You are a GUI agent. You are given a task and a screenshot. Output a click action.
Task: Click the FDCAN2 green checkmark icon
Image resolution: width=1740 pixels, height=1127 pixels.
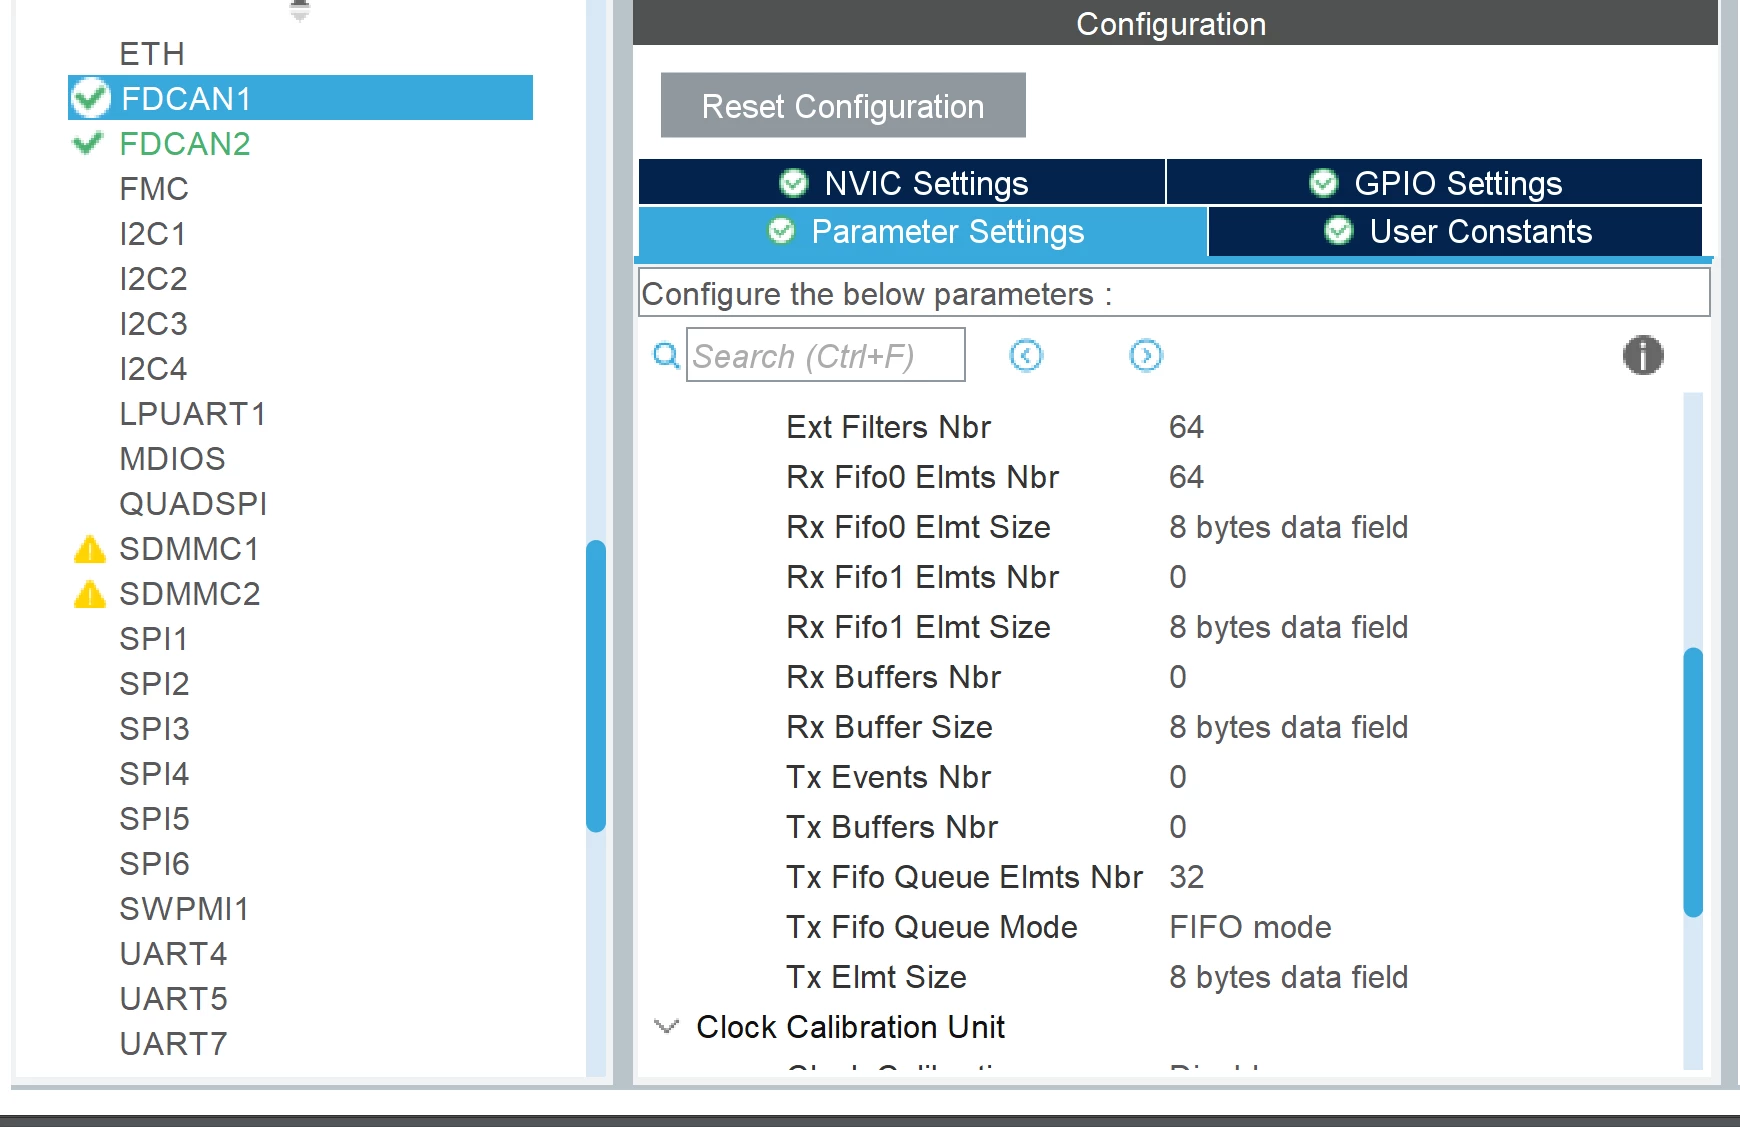coord(88,143)
